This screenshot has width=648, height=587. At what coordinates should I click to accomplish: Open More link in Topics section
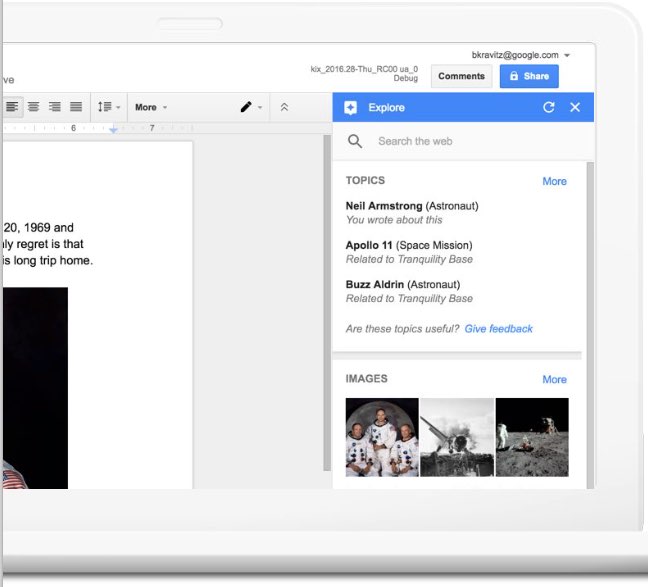(x=554, y=181)
